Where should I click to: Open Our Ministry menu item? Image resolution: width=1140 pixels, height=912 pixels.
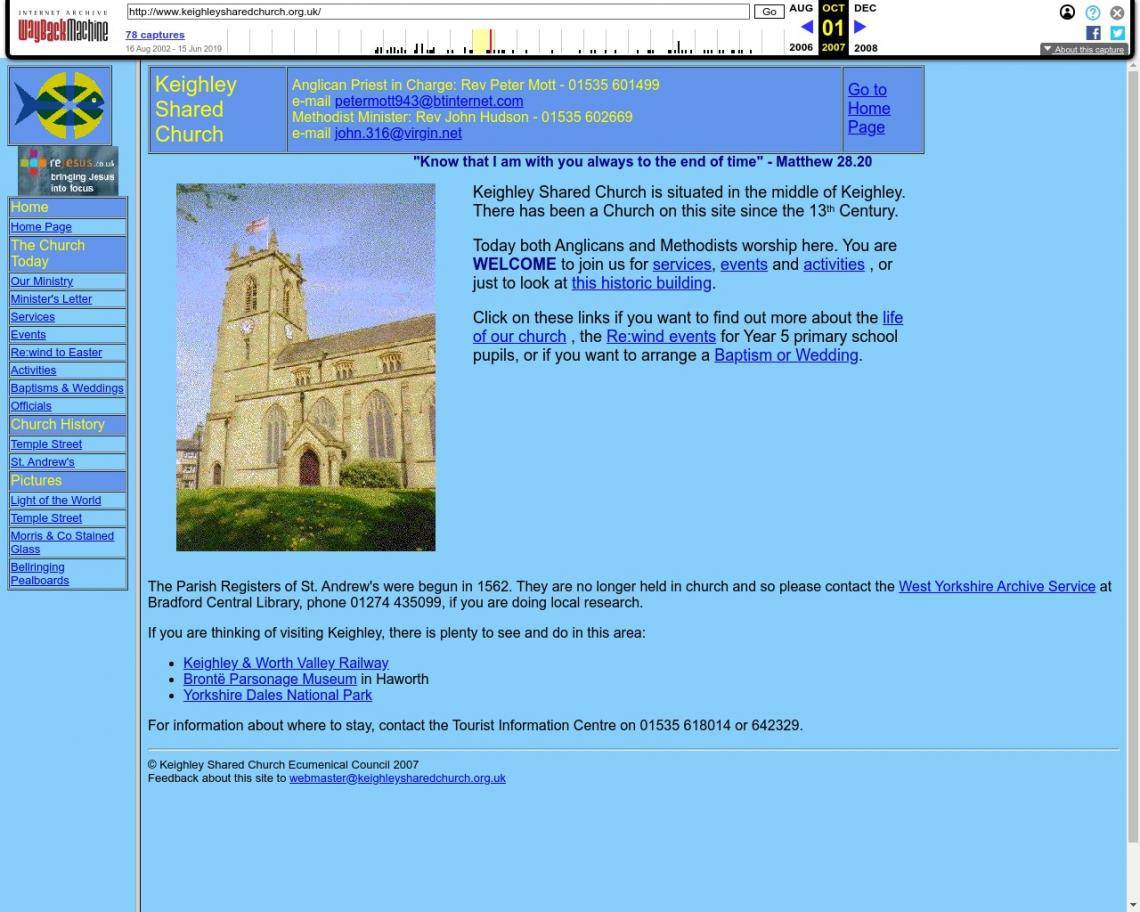click(41, 281)
